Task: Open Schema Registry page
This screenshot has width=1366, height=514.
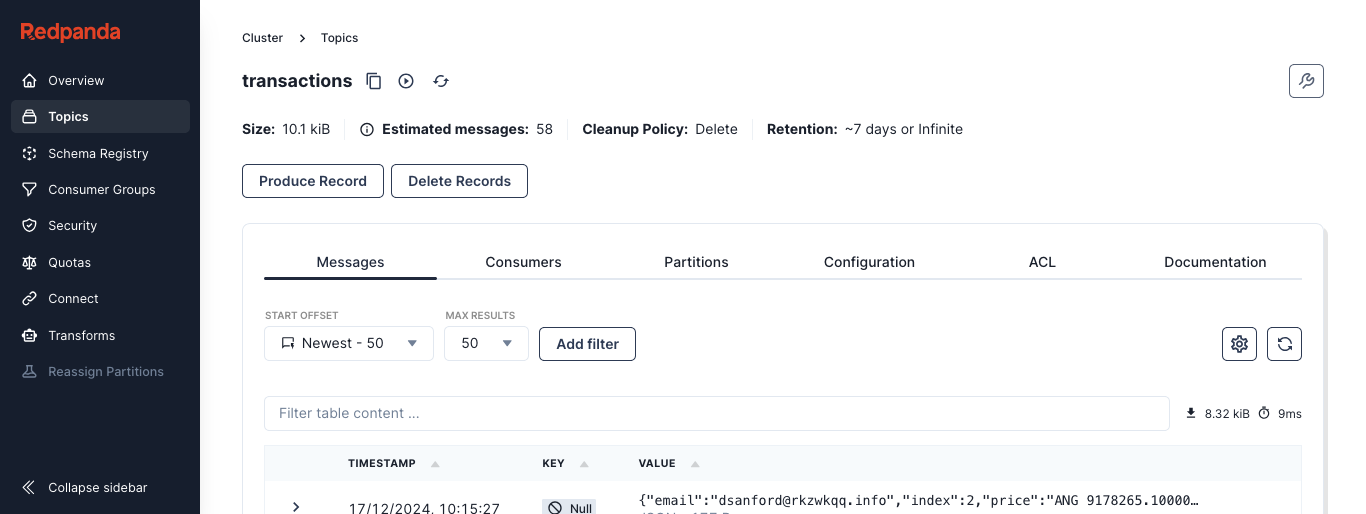Action: [100, 153]
